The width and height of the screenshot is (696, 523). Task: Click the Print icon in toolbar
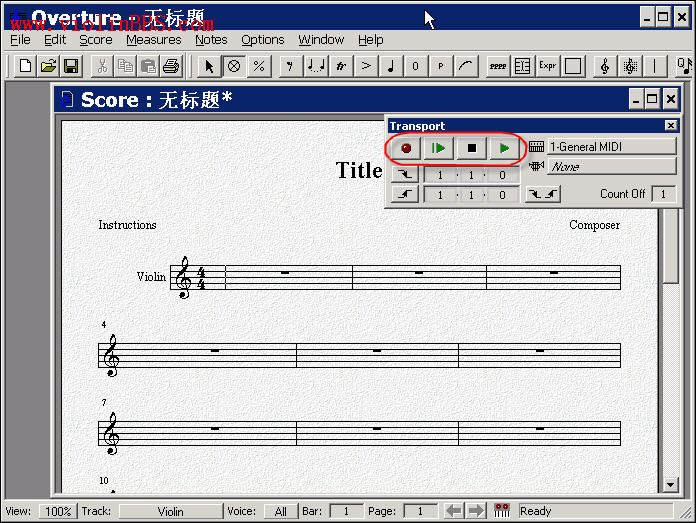coord(171,67)
